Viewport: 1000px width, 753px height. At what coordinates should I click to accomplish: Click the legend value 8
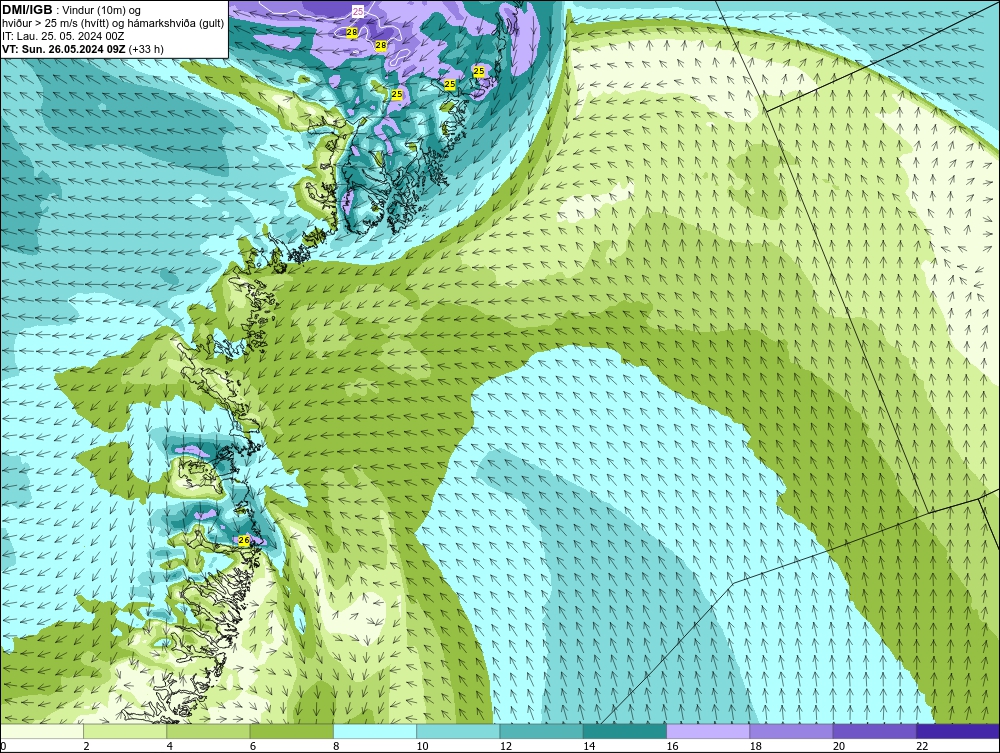(x=336, y=747)
